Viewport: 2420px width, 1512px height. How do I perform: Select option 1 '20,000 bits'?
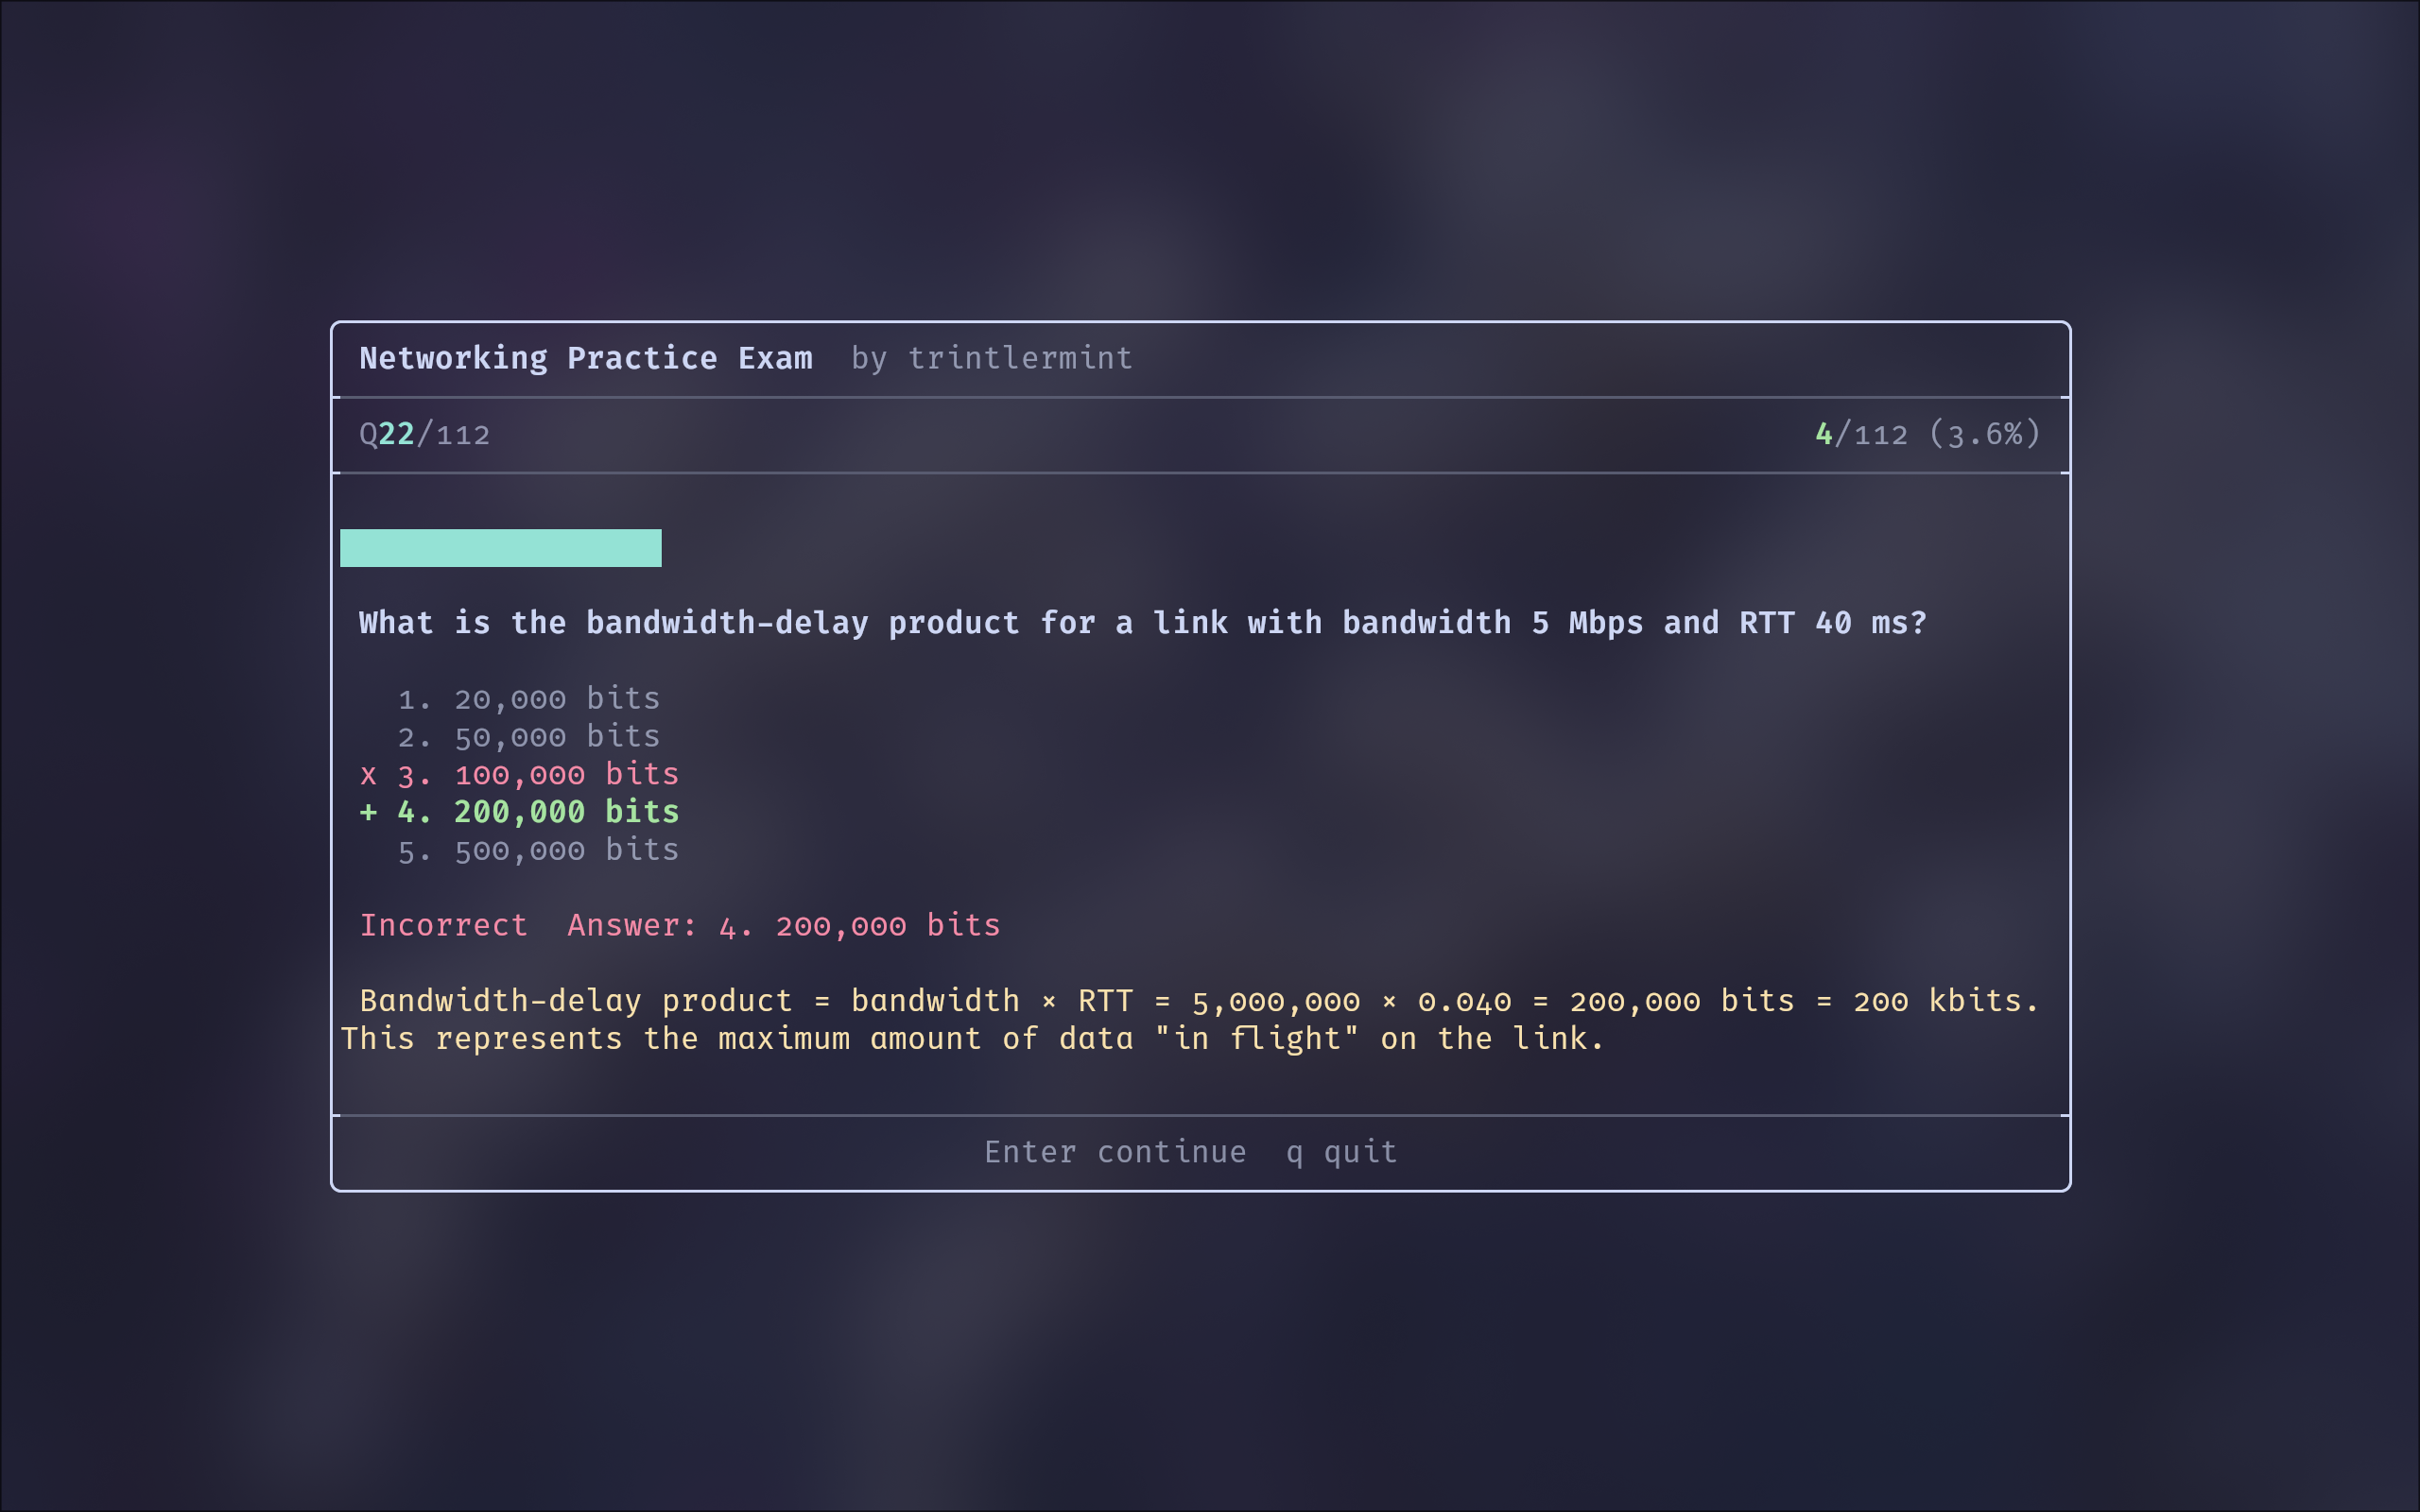[556, 699]
